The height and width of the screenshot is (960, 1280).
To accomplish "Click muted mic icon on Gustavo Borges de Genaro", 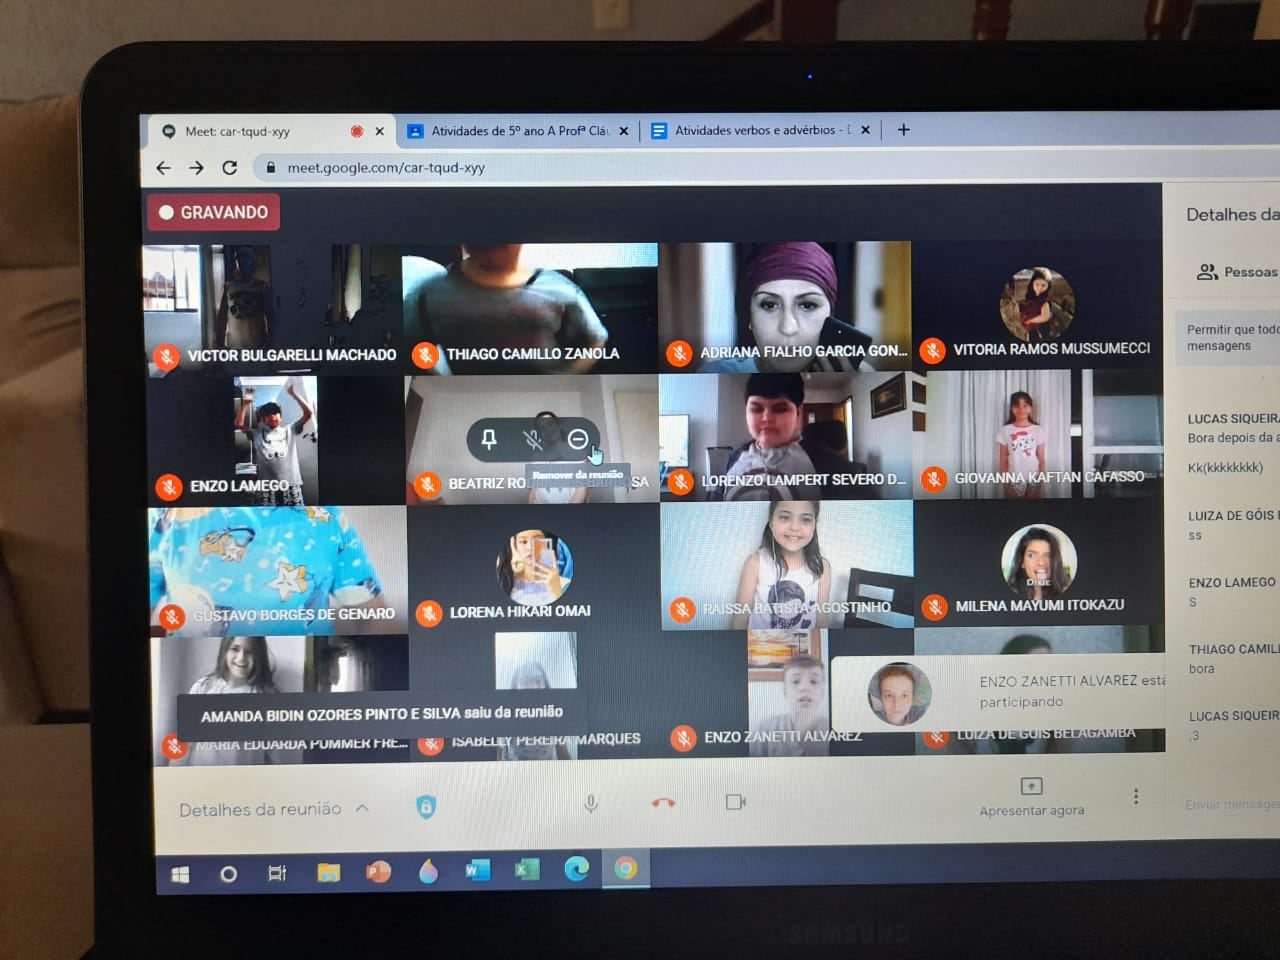I will [172, 616].
